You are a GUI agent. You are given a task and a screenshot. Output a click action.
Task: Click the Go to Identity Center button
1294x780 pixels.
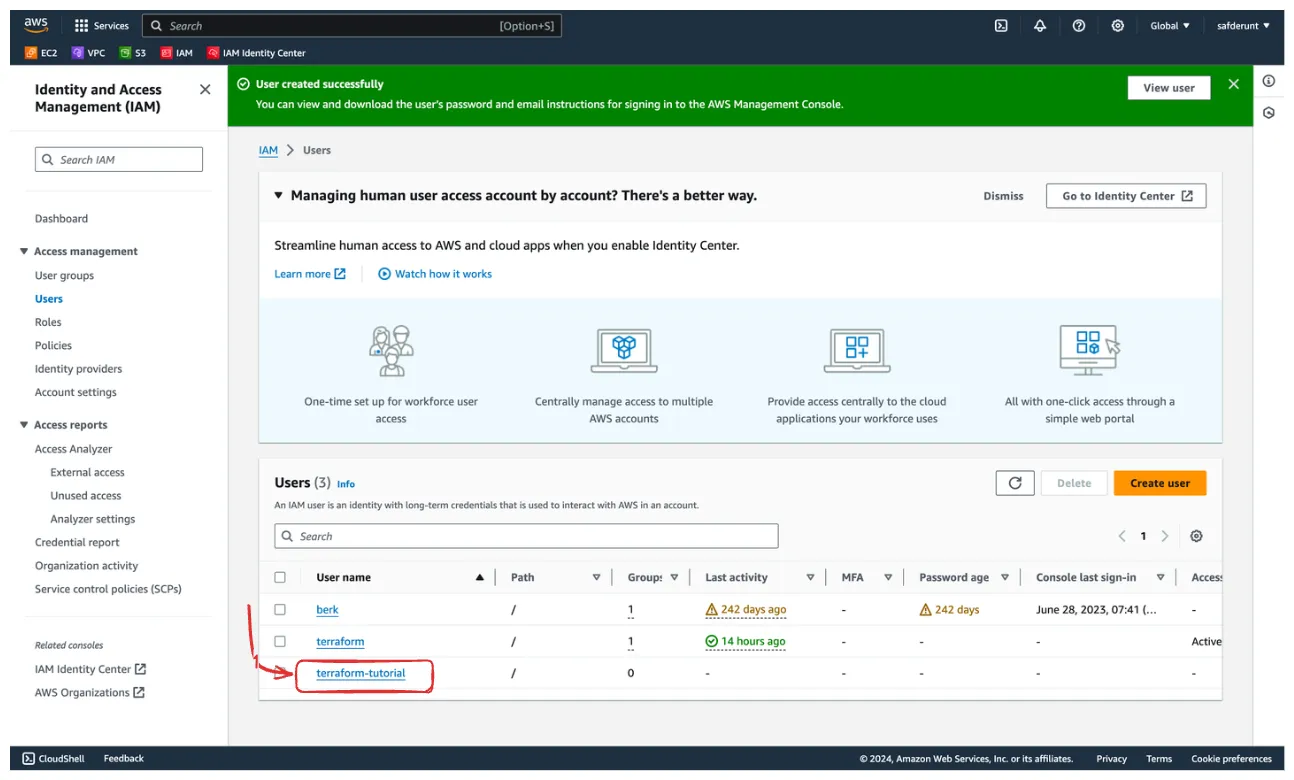pos(1126,196)
